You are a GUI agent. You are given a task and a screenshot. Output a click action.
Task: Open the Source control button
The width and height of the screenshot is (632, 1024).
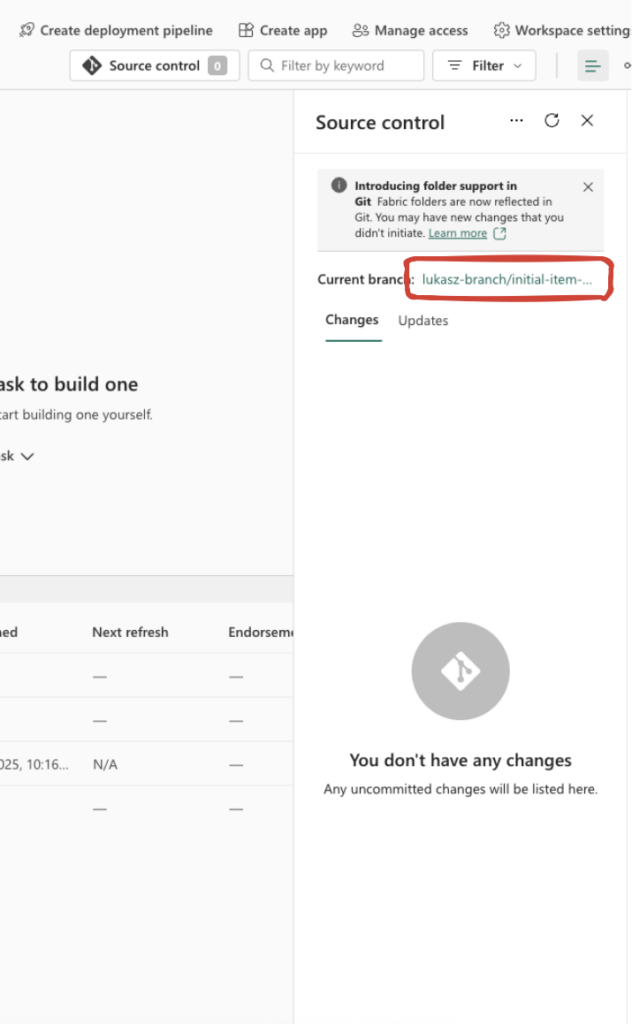(x=154, y=66)
